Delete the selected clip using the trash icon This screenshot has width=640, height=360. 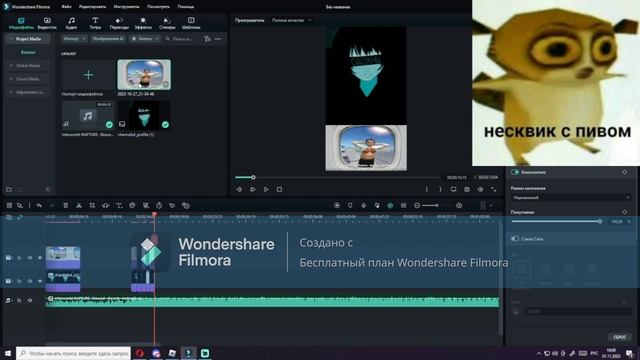point(65,205)
